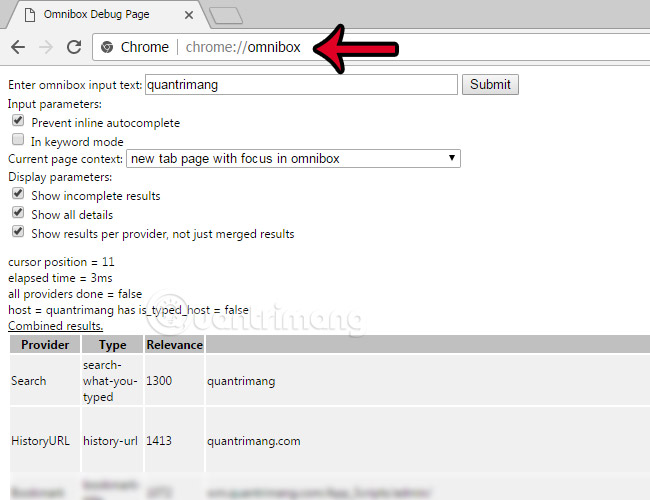Close the Omnibox Debug Page tab
Screen dimensions: 650x500
189,15
